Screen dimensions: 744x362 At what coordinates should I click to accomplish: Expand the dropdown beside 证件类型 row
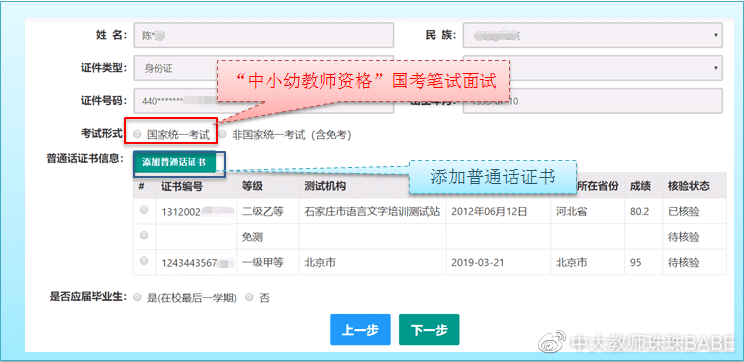pos(593,68)
